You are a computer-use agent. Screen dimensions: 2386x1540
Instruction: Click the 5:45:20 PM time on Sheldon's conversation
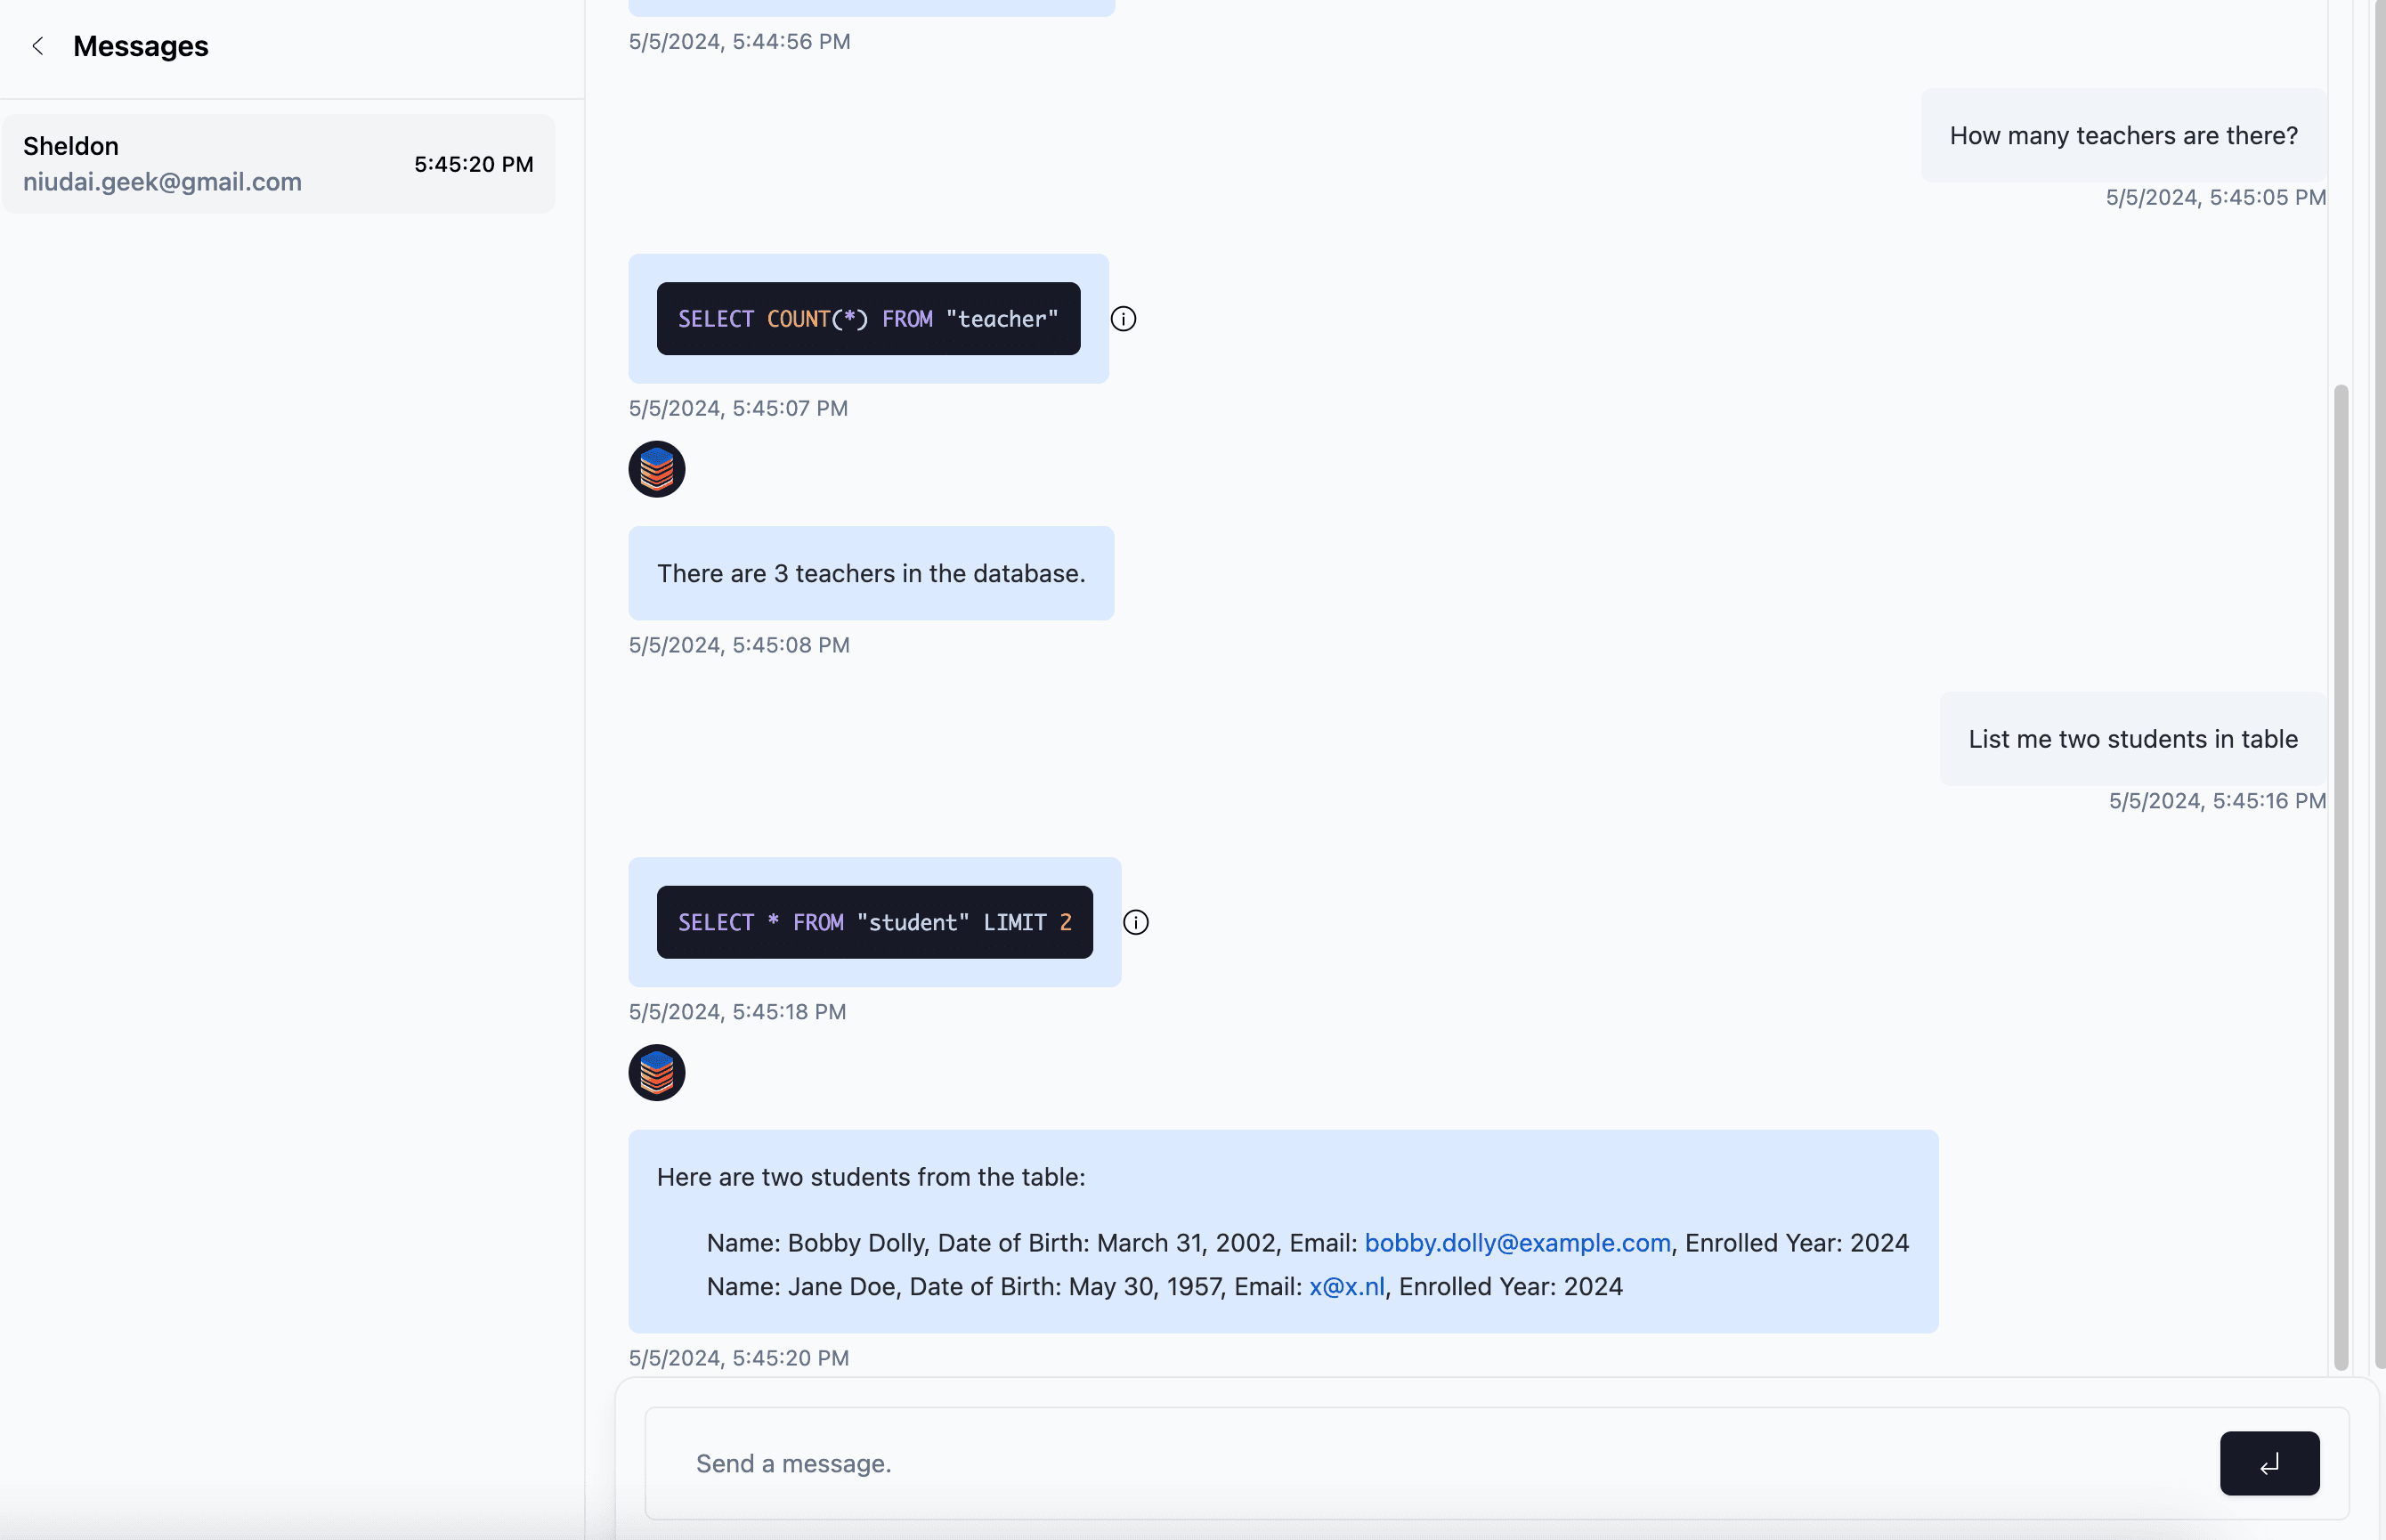(473, 164)
